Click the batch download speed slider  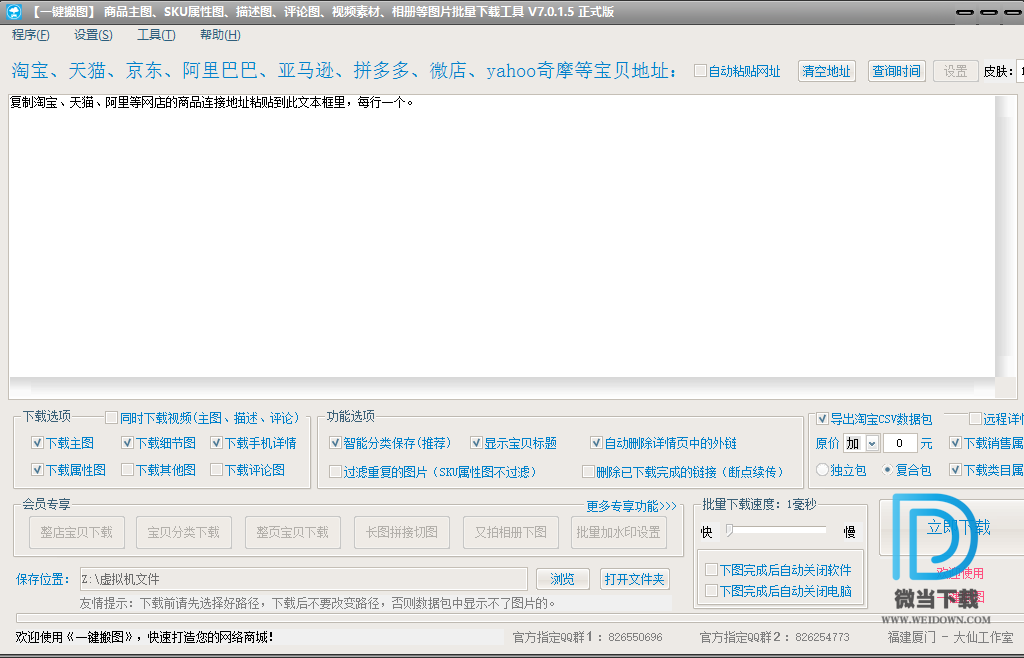click(777, 531)
